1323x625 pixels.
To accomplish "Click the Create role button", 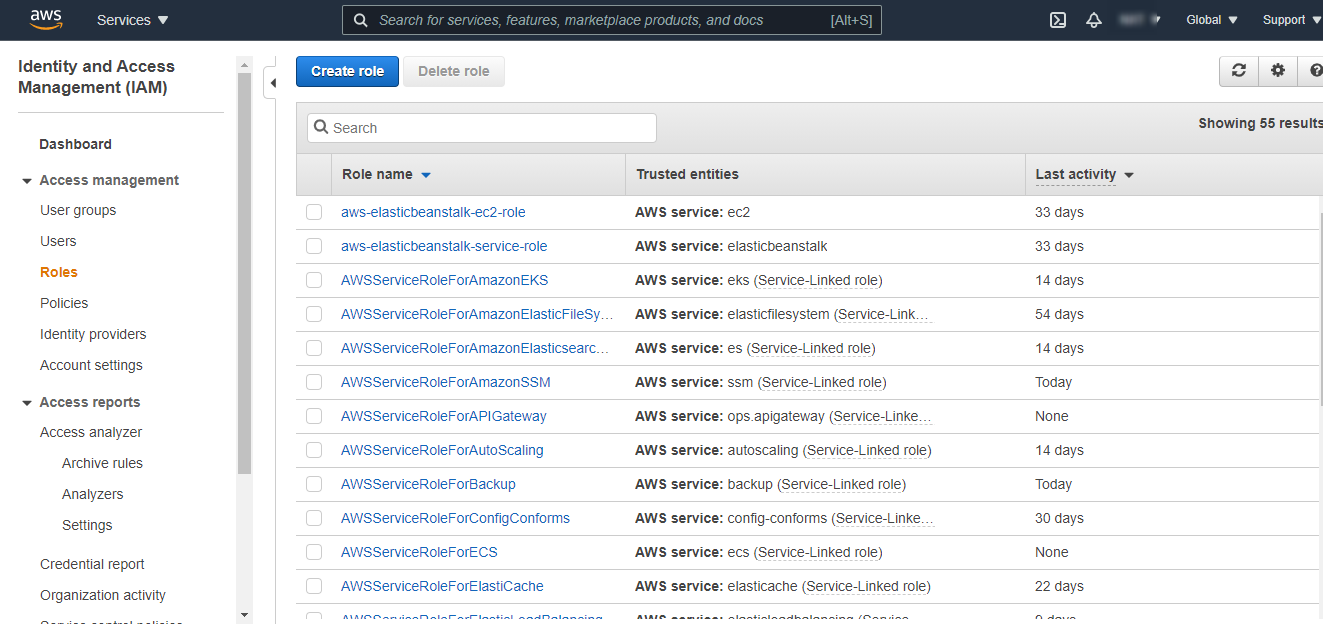I will (x=347, y=71).
